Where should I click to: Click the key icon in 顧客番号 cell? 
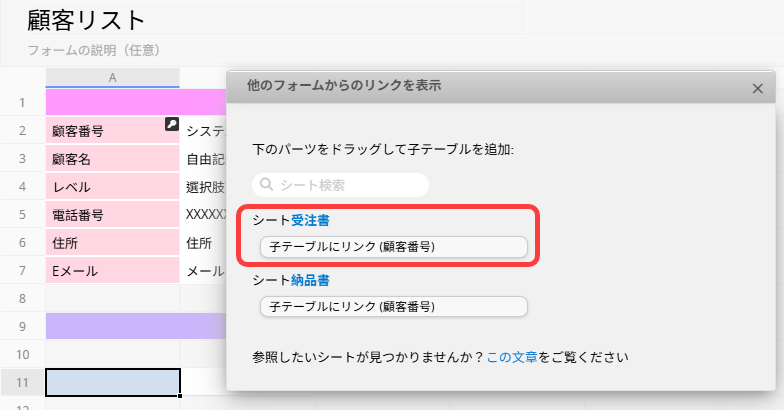click(172, 124)
